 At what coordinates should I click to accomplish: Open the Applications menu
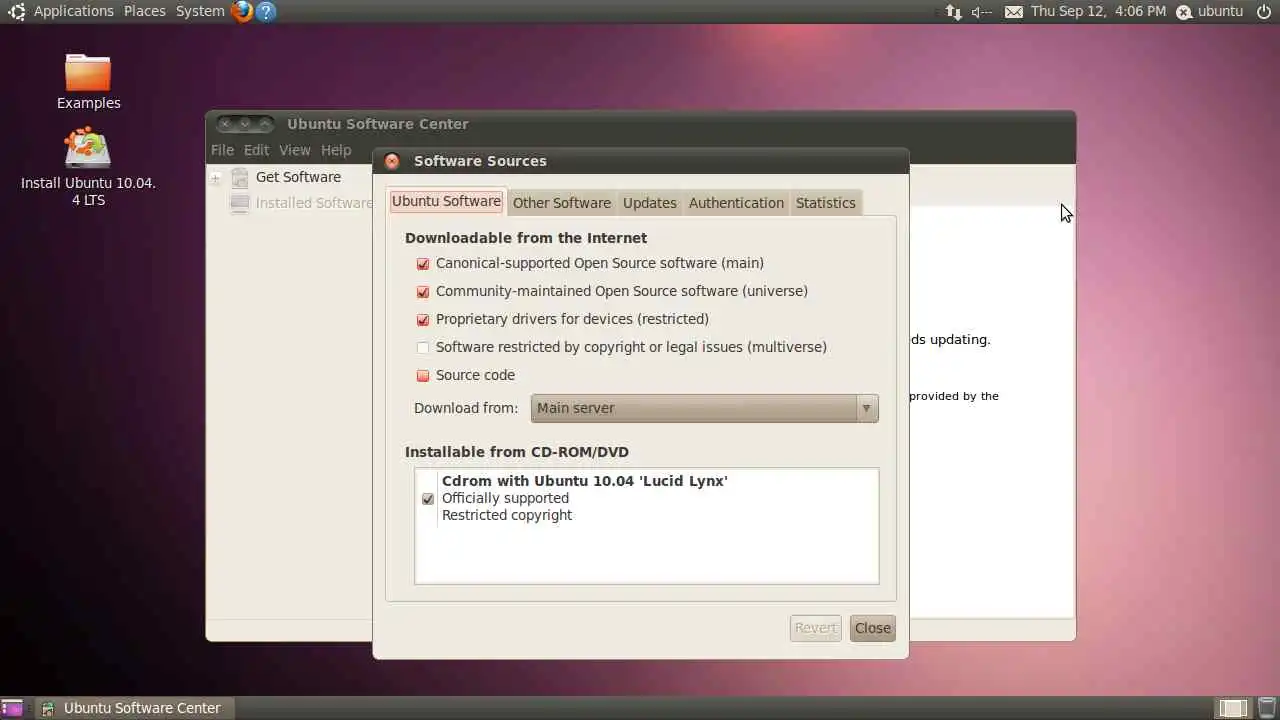(x=74, y=11)
